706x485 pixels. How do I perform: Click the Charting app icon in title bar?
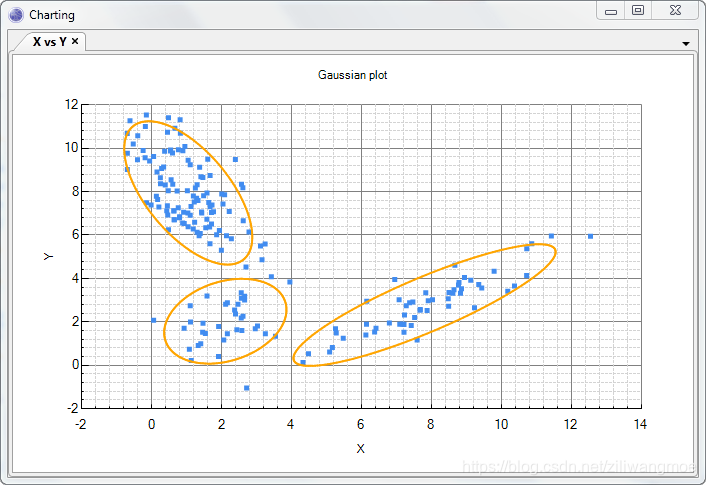click(16, 15)
